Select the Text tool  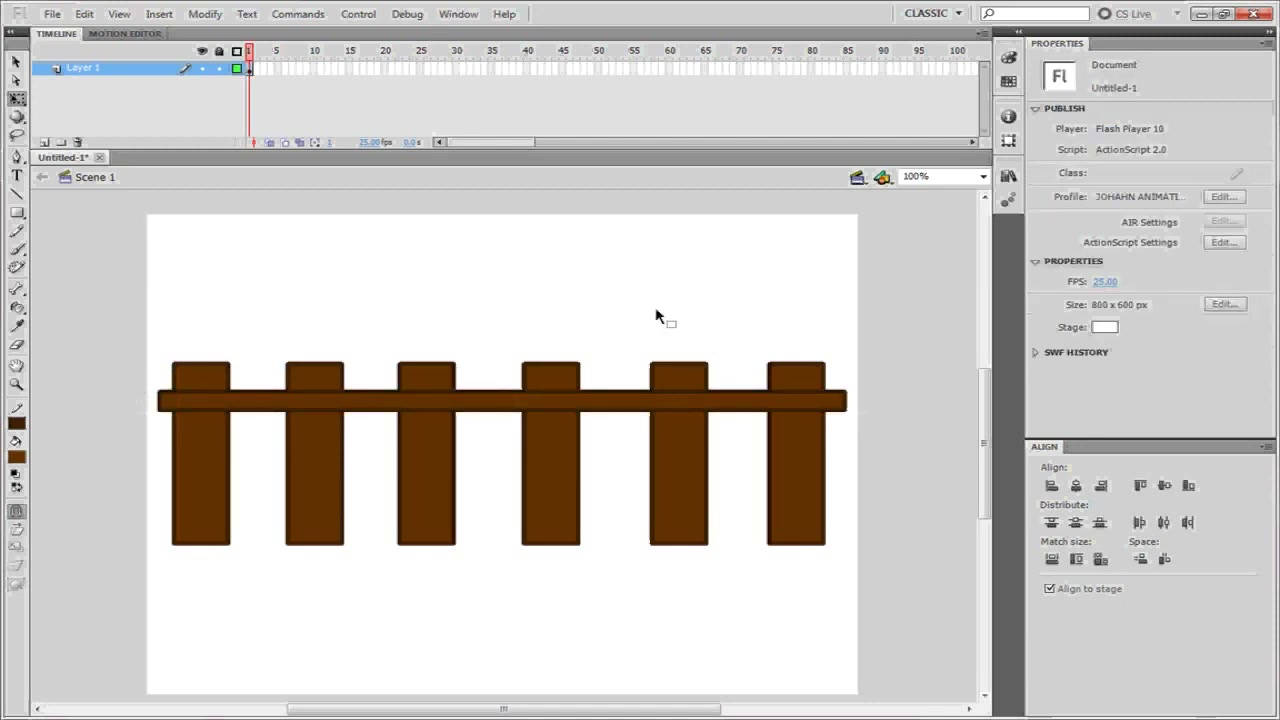pyautogui.click(x=16, y=175)
